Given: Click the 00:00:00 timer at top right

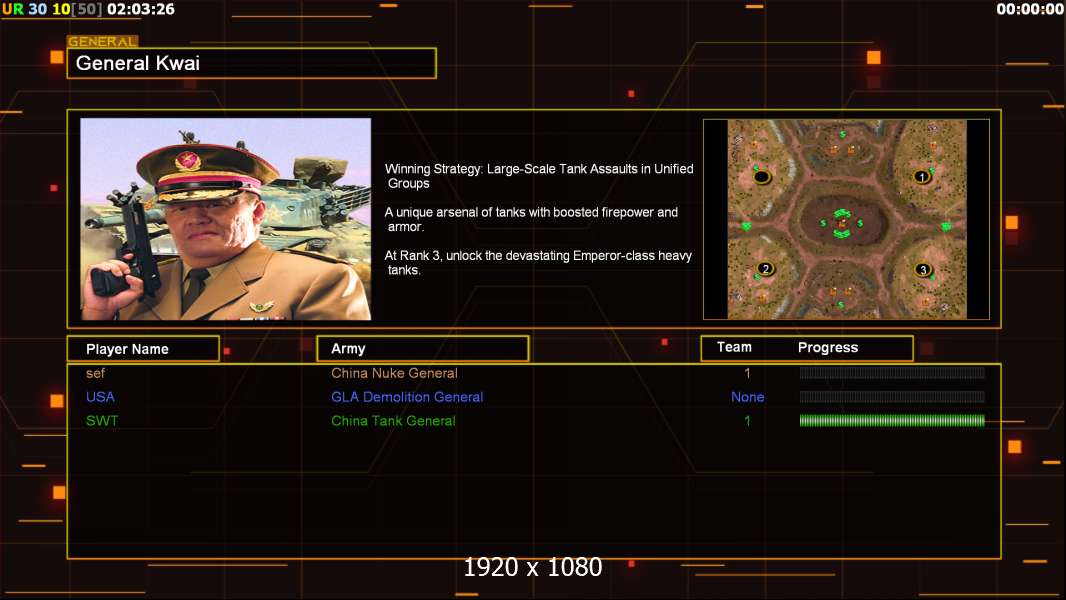Looking at the screenshot, I should pyautogui.click(x=1029, y=10).
